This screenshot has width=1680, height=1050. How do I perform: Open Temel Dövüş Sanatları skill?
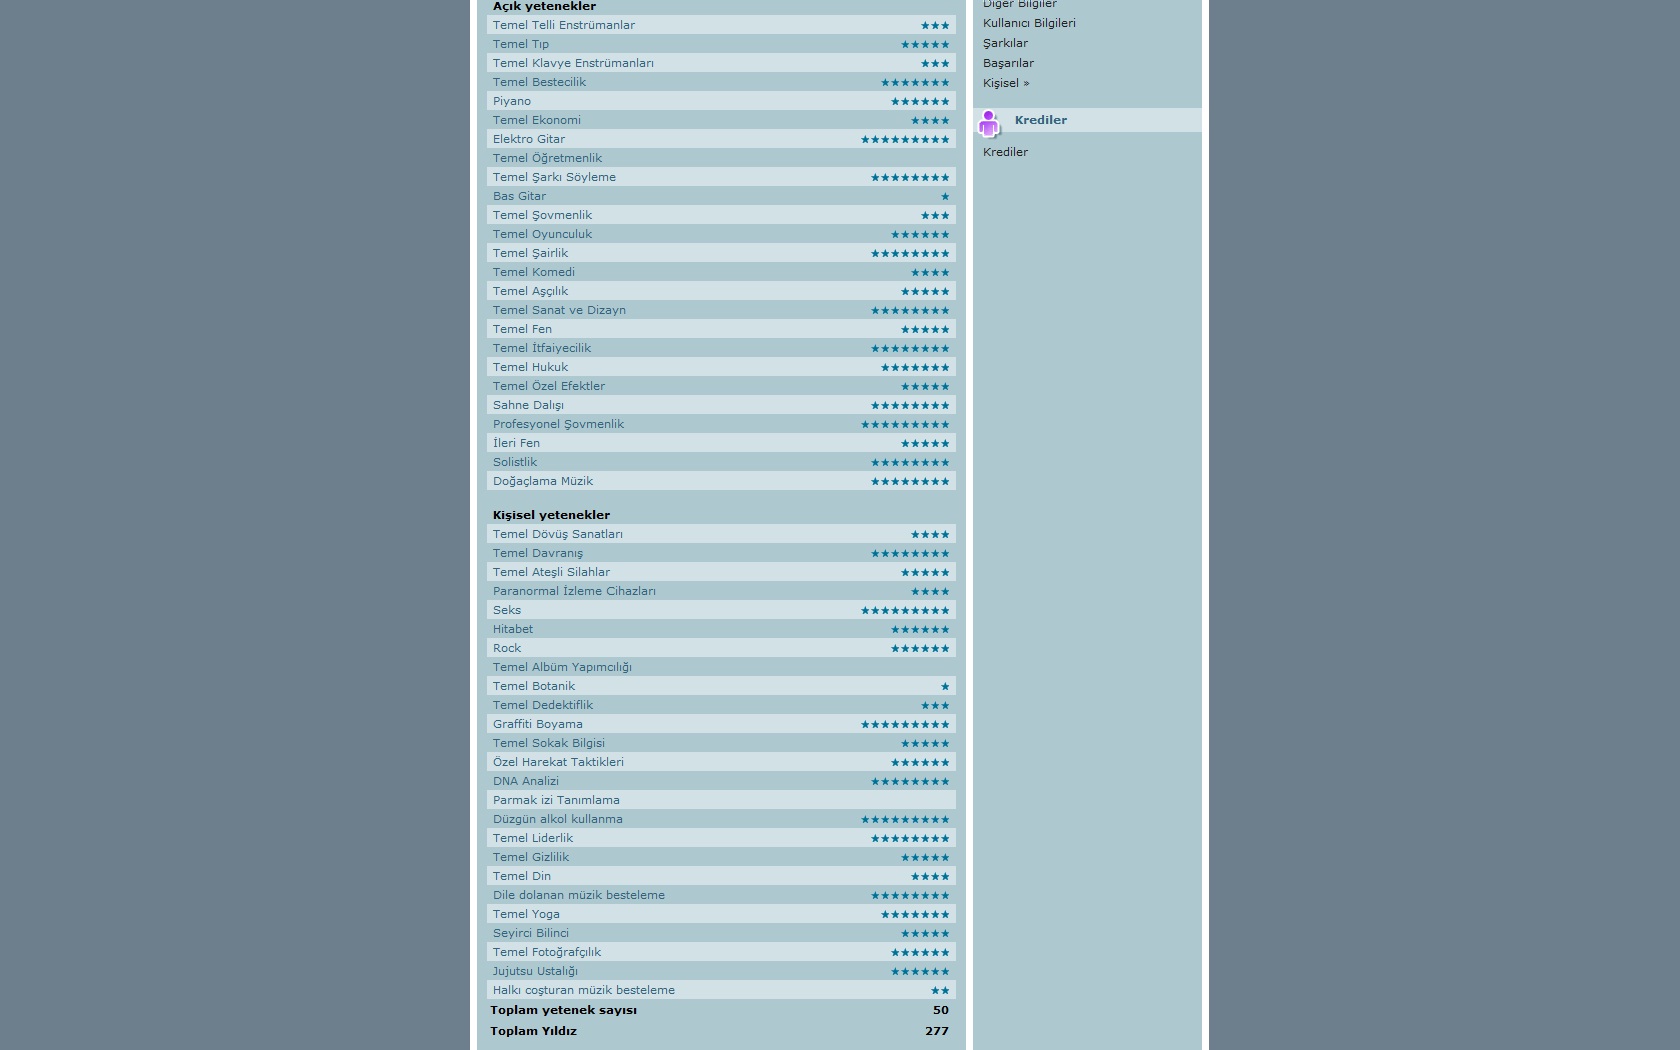click(x=557, y=534)
